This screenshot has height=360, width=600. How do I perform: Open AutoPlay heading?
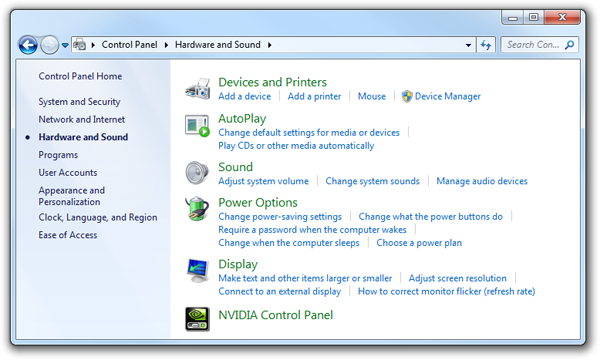click(242, 119)
